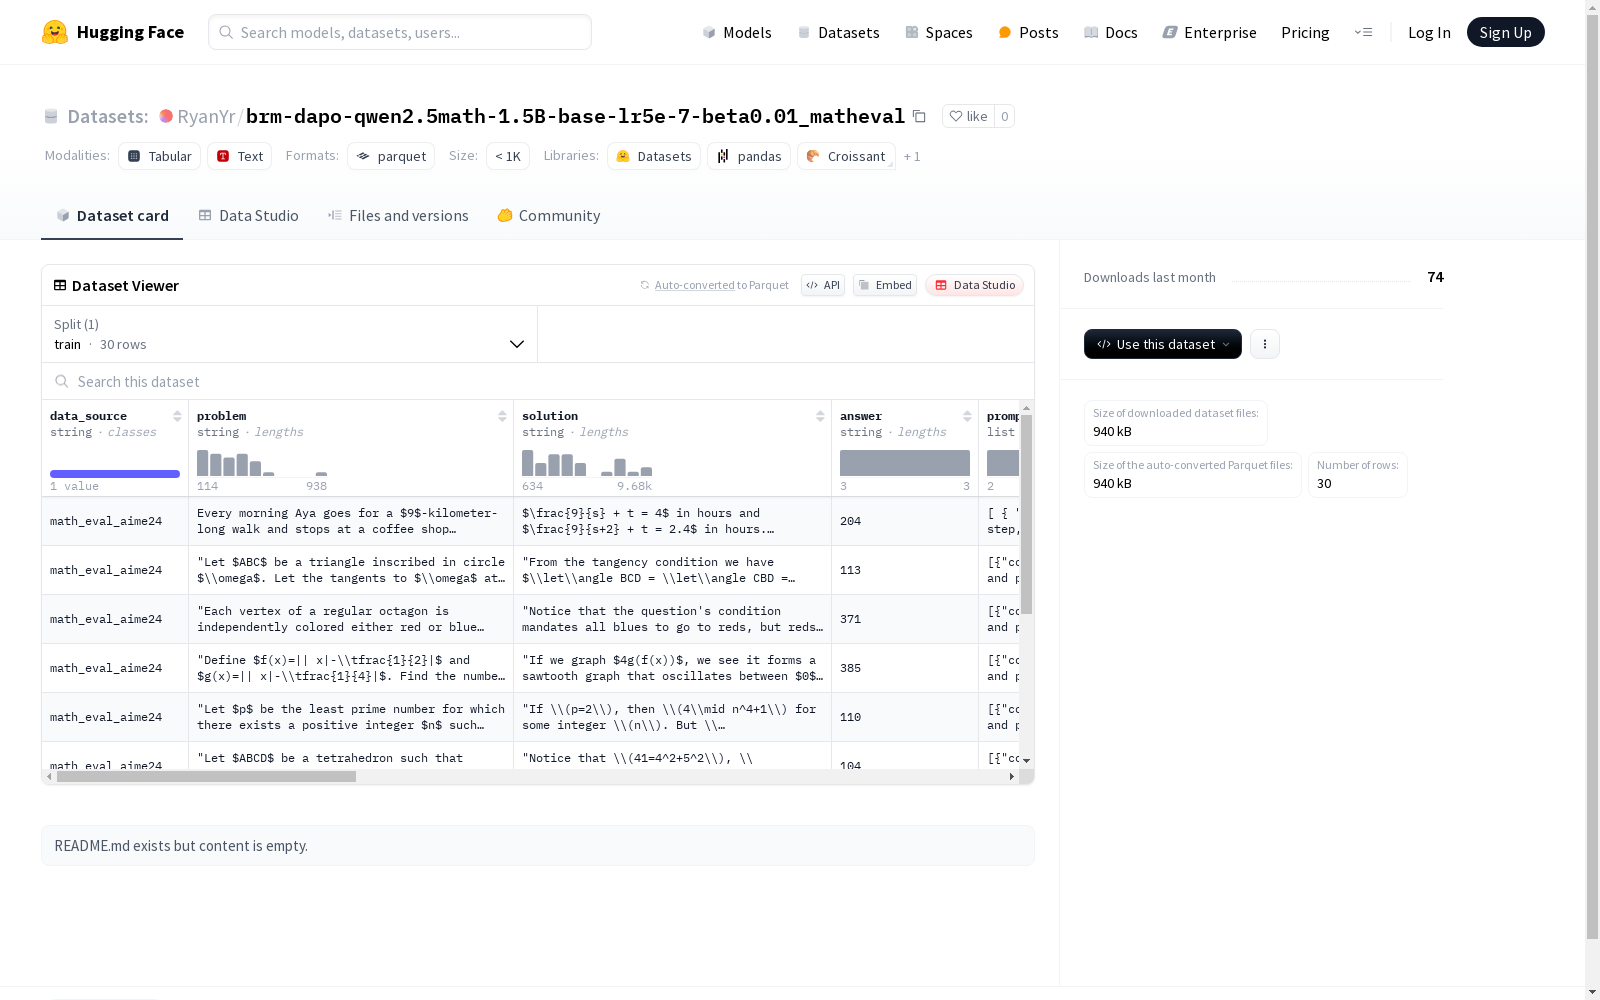
Task: Open Enterprise in the navigation
Action: tap(1209, 32)
